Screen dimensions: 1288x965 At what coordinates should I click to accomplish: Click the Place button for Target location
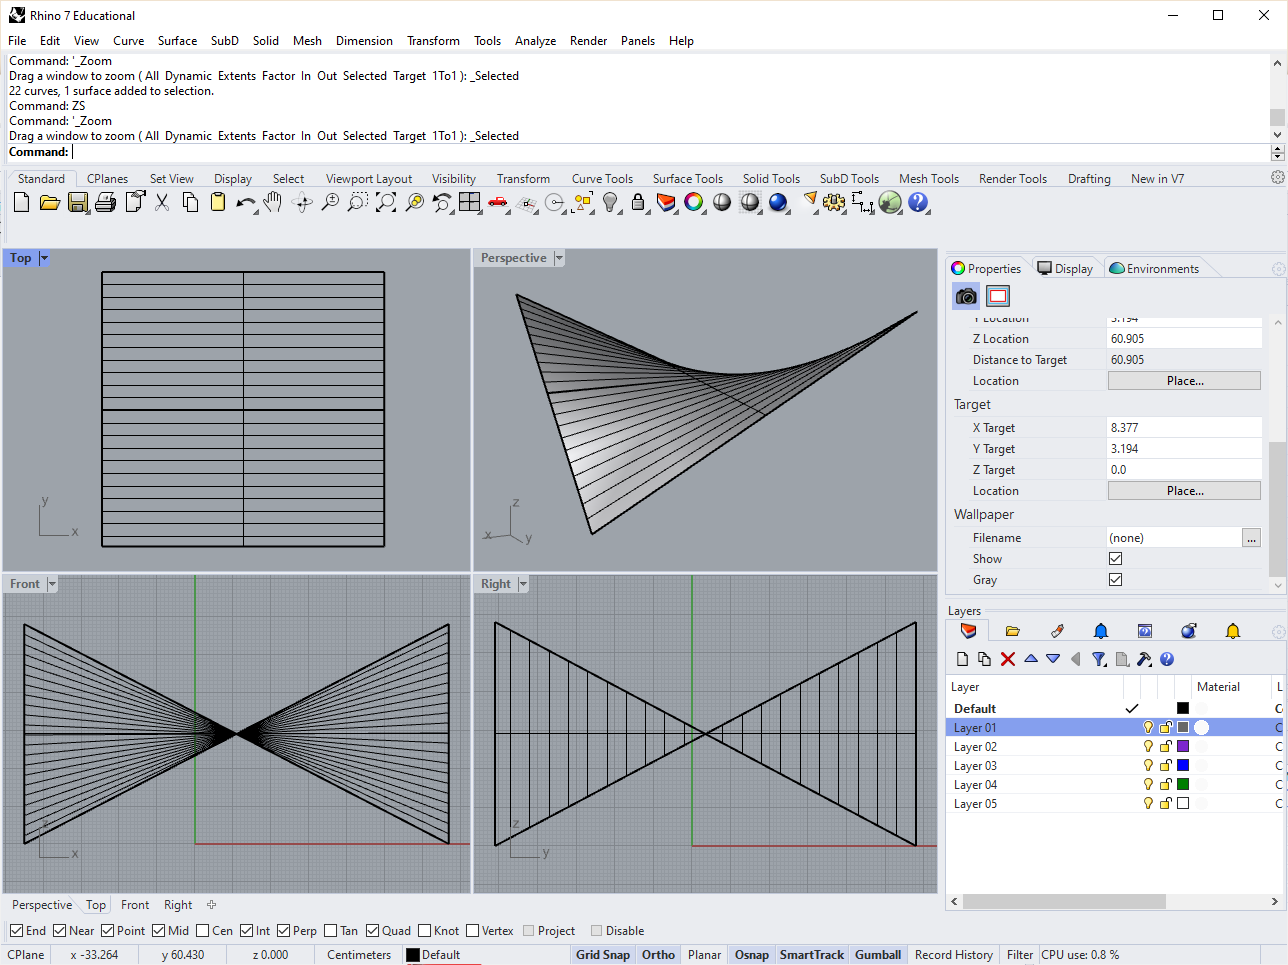coord(1184,491)
